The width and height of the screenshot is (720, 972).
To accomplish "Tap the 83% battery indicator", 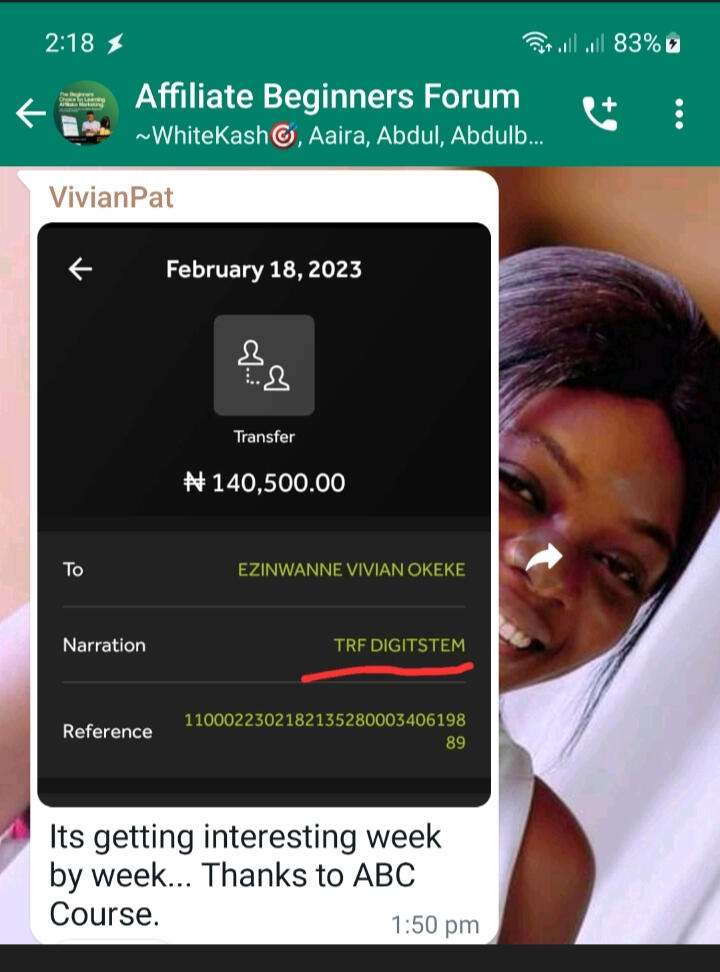I will 647,43.
